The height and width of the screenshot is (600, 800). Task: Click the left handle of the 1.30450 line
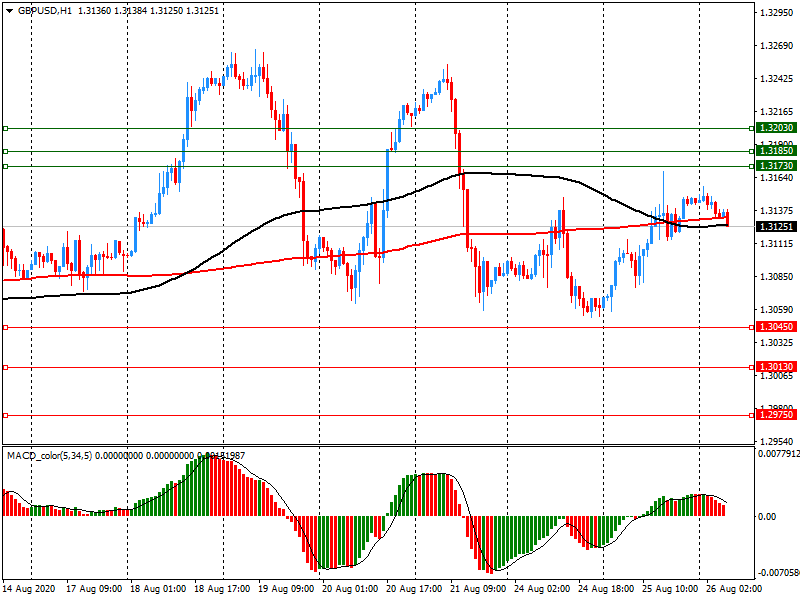coord(6,328)
